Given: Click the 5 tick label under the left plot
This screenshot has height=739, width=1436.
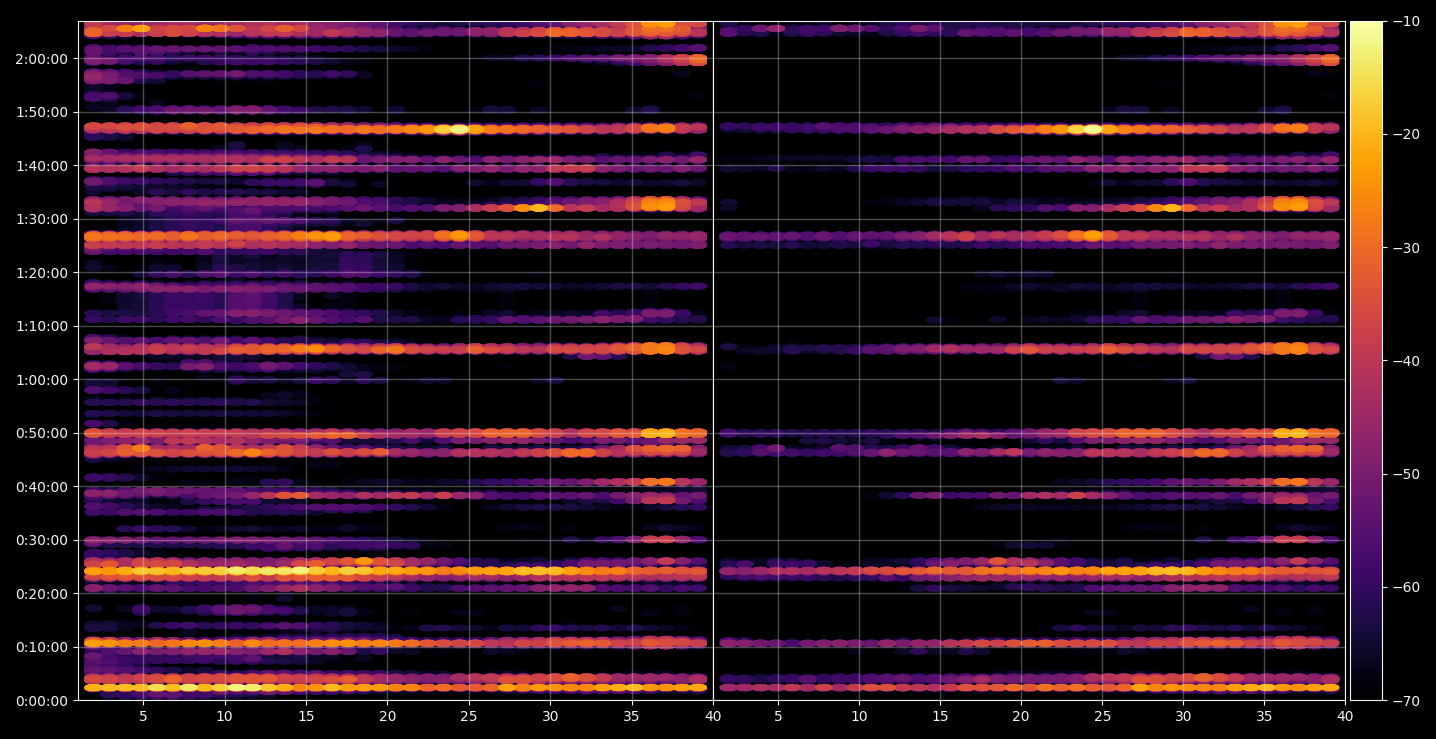Looking at the screenshot, I should click(143, 717).
